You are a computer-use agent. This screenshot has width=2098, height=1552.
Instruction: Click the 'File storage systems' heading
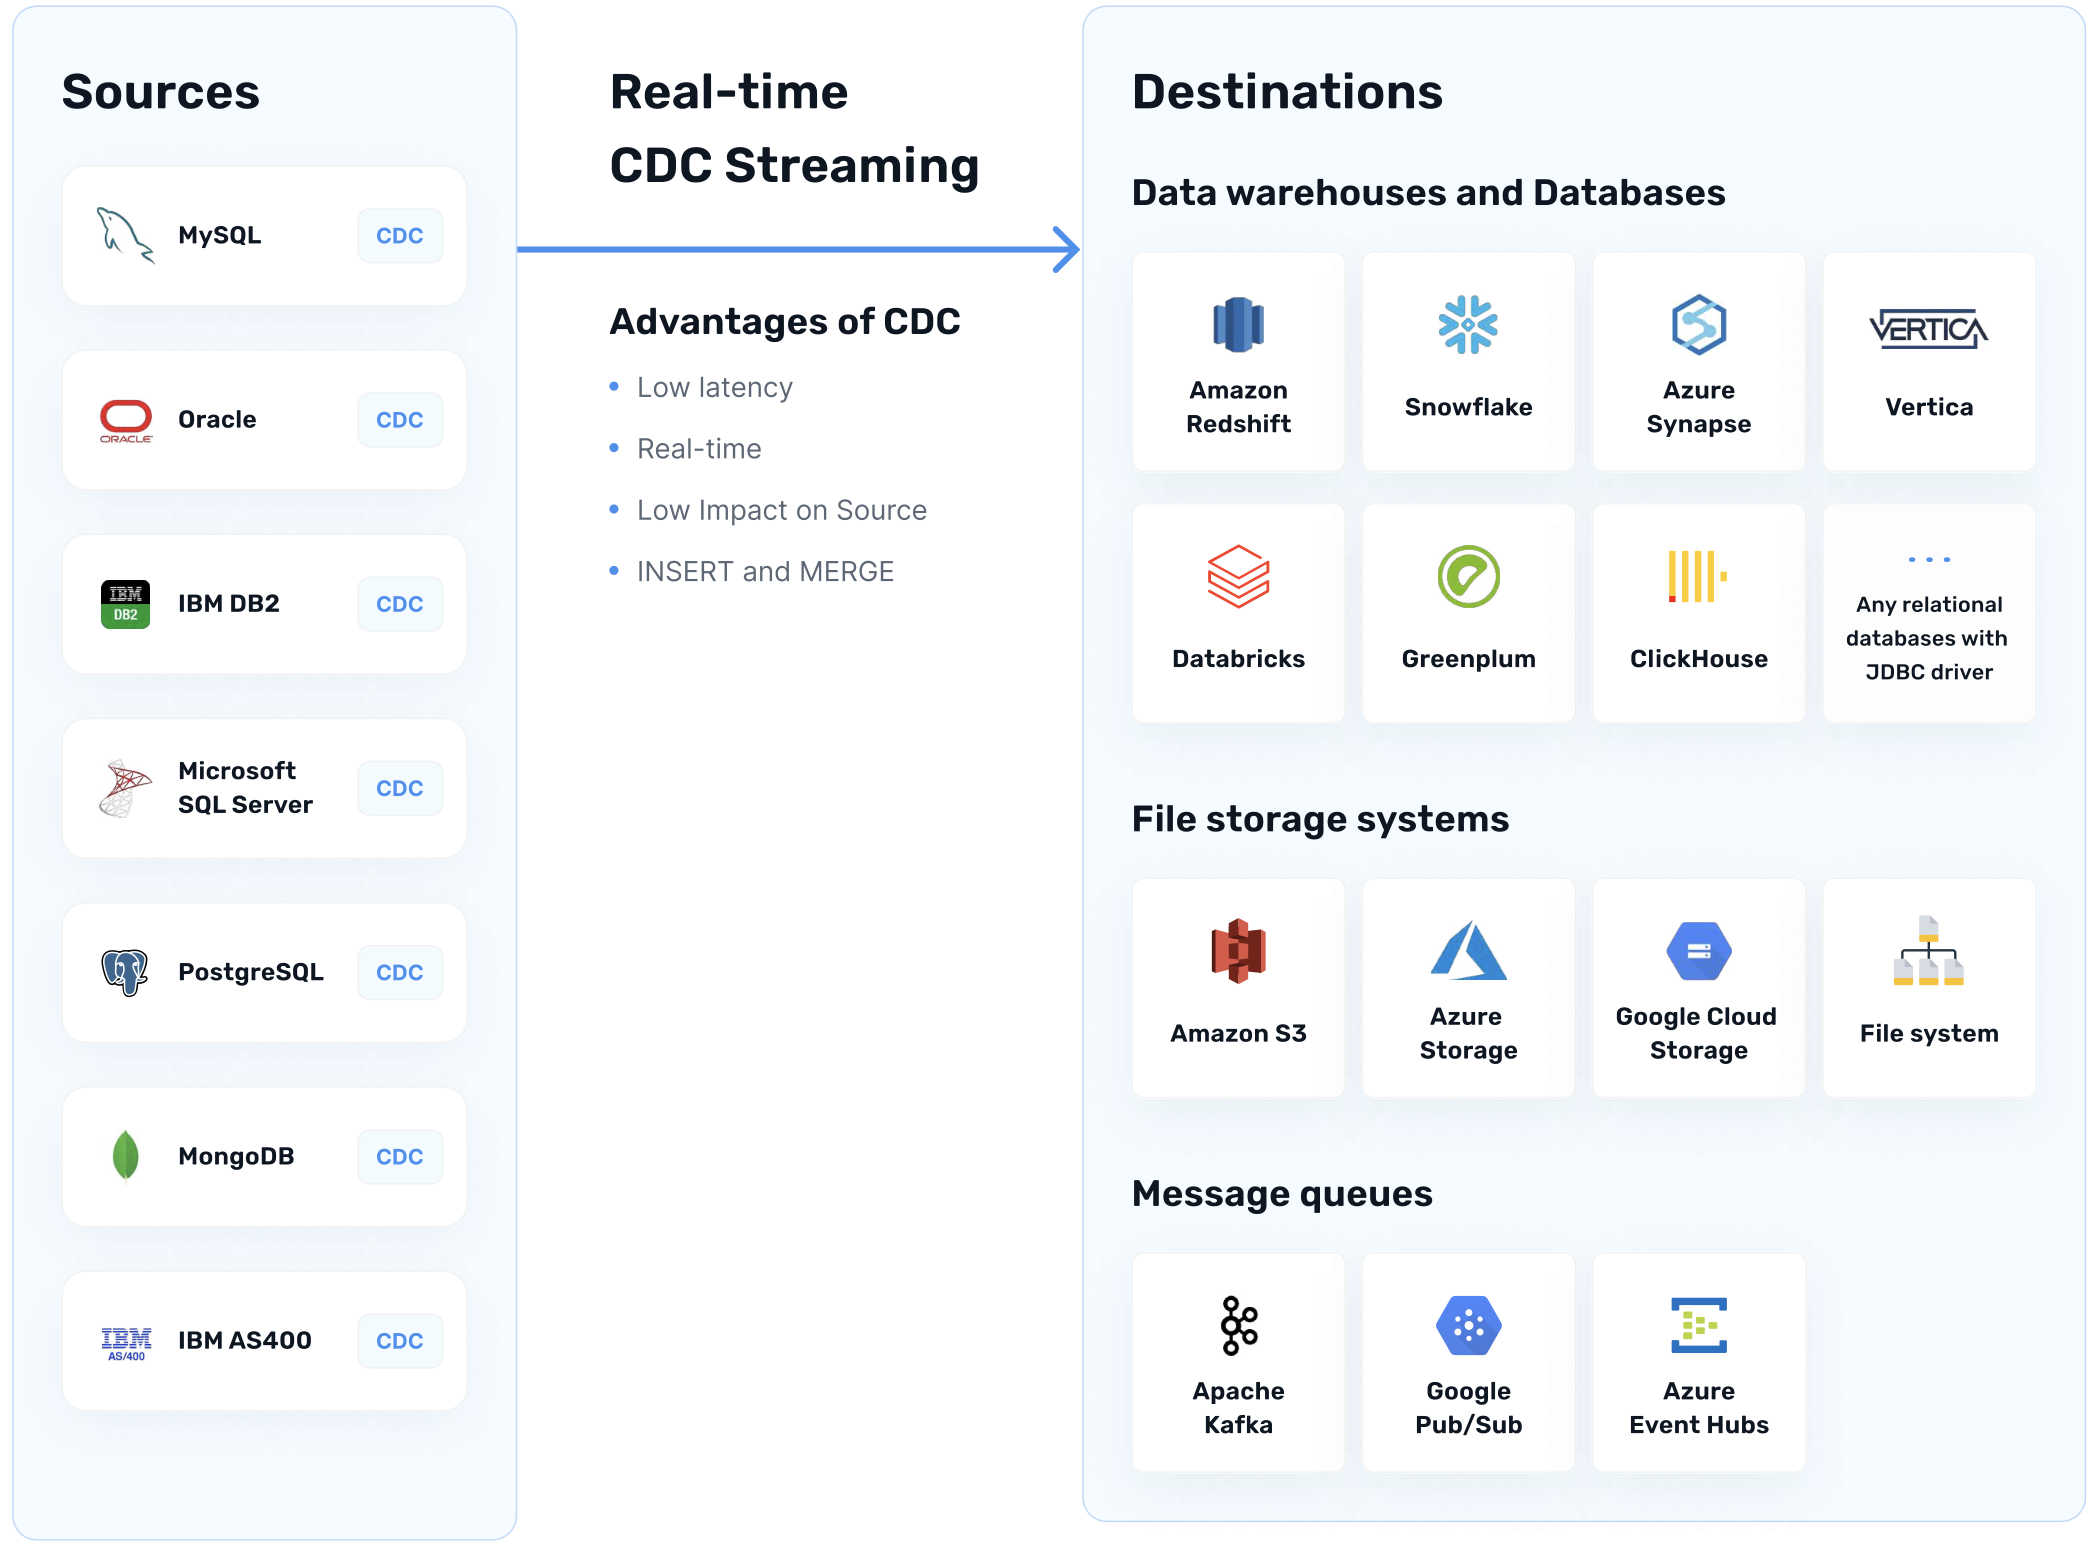(x=1320, y=819)
